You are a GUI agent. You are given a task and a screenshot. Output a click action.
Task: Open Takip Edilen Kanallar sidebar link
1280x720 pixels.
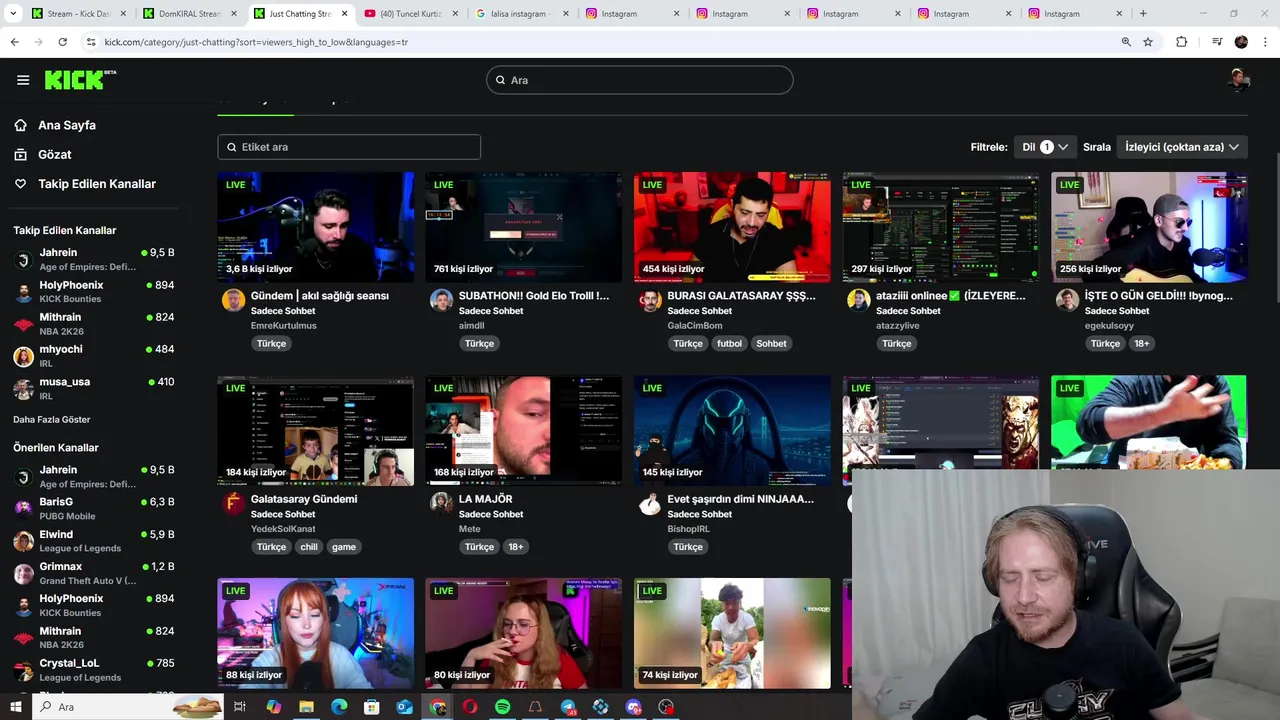(96, 184)
